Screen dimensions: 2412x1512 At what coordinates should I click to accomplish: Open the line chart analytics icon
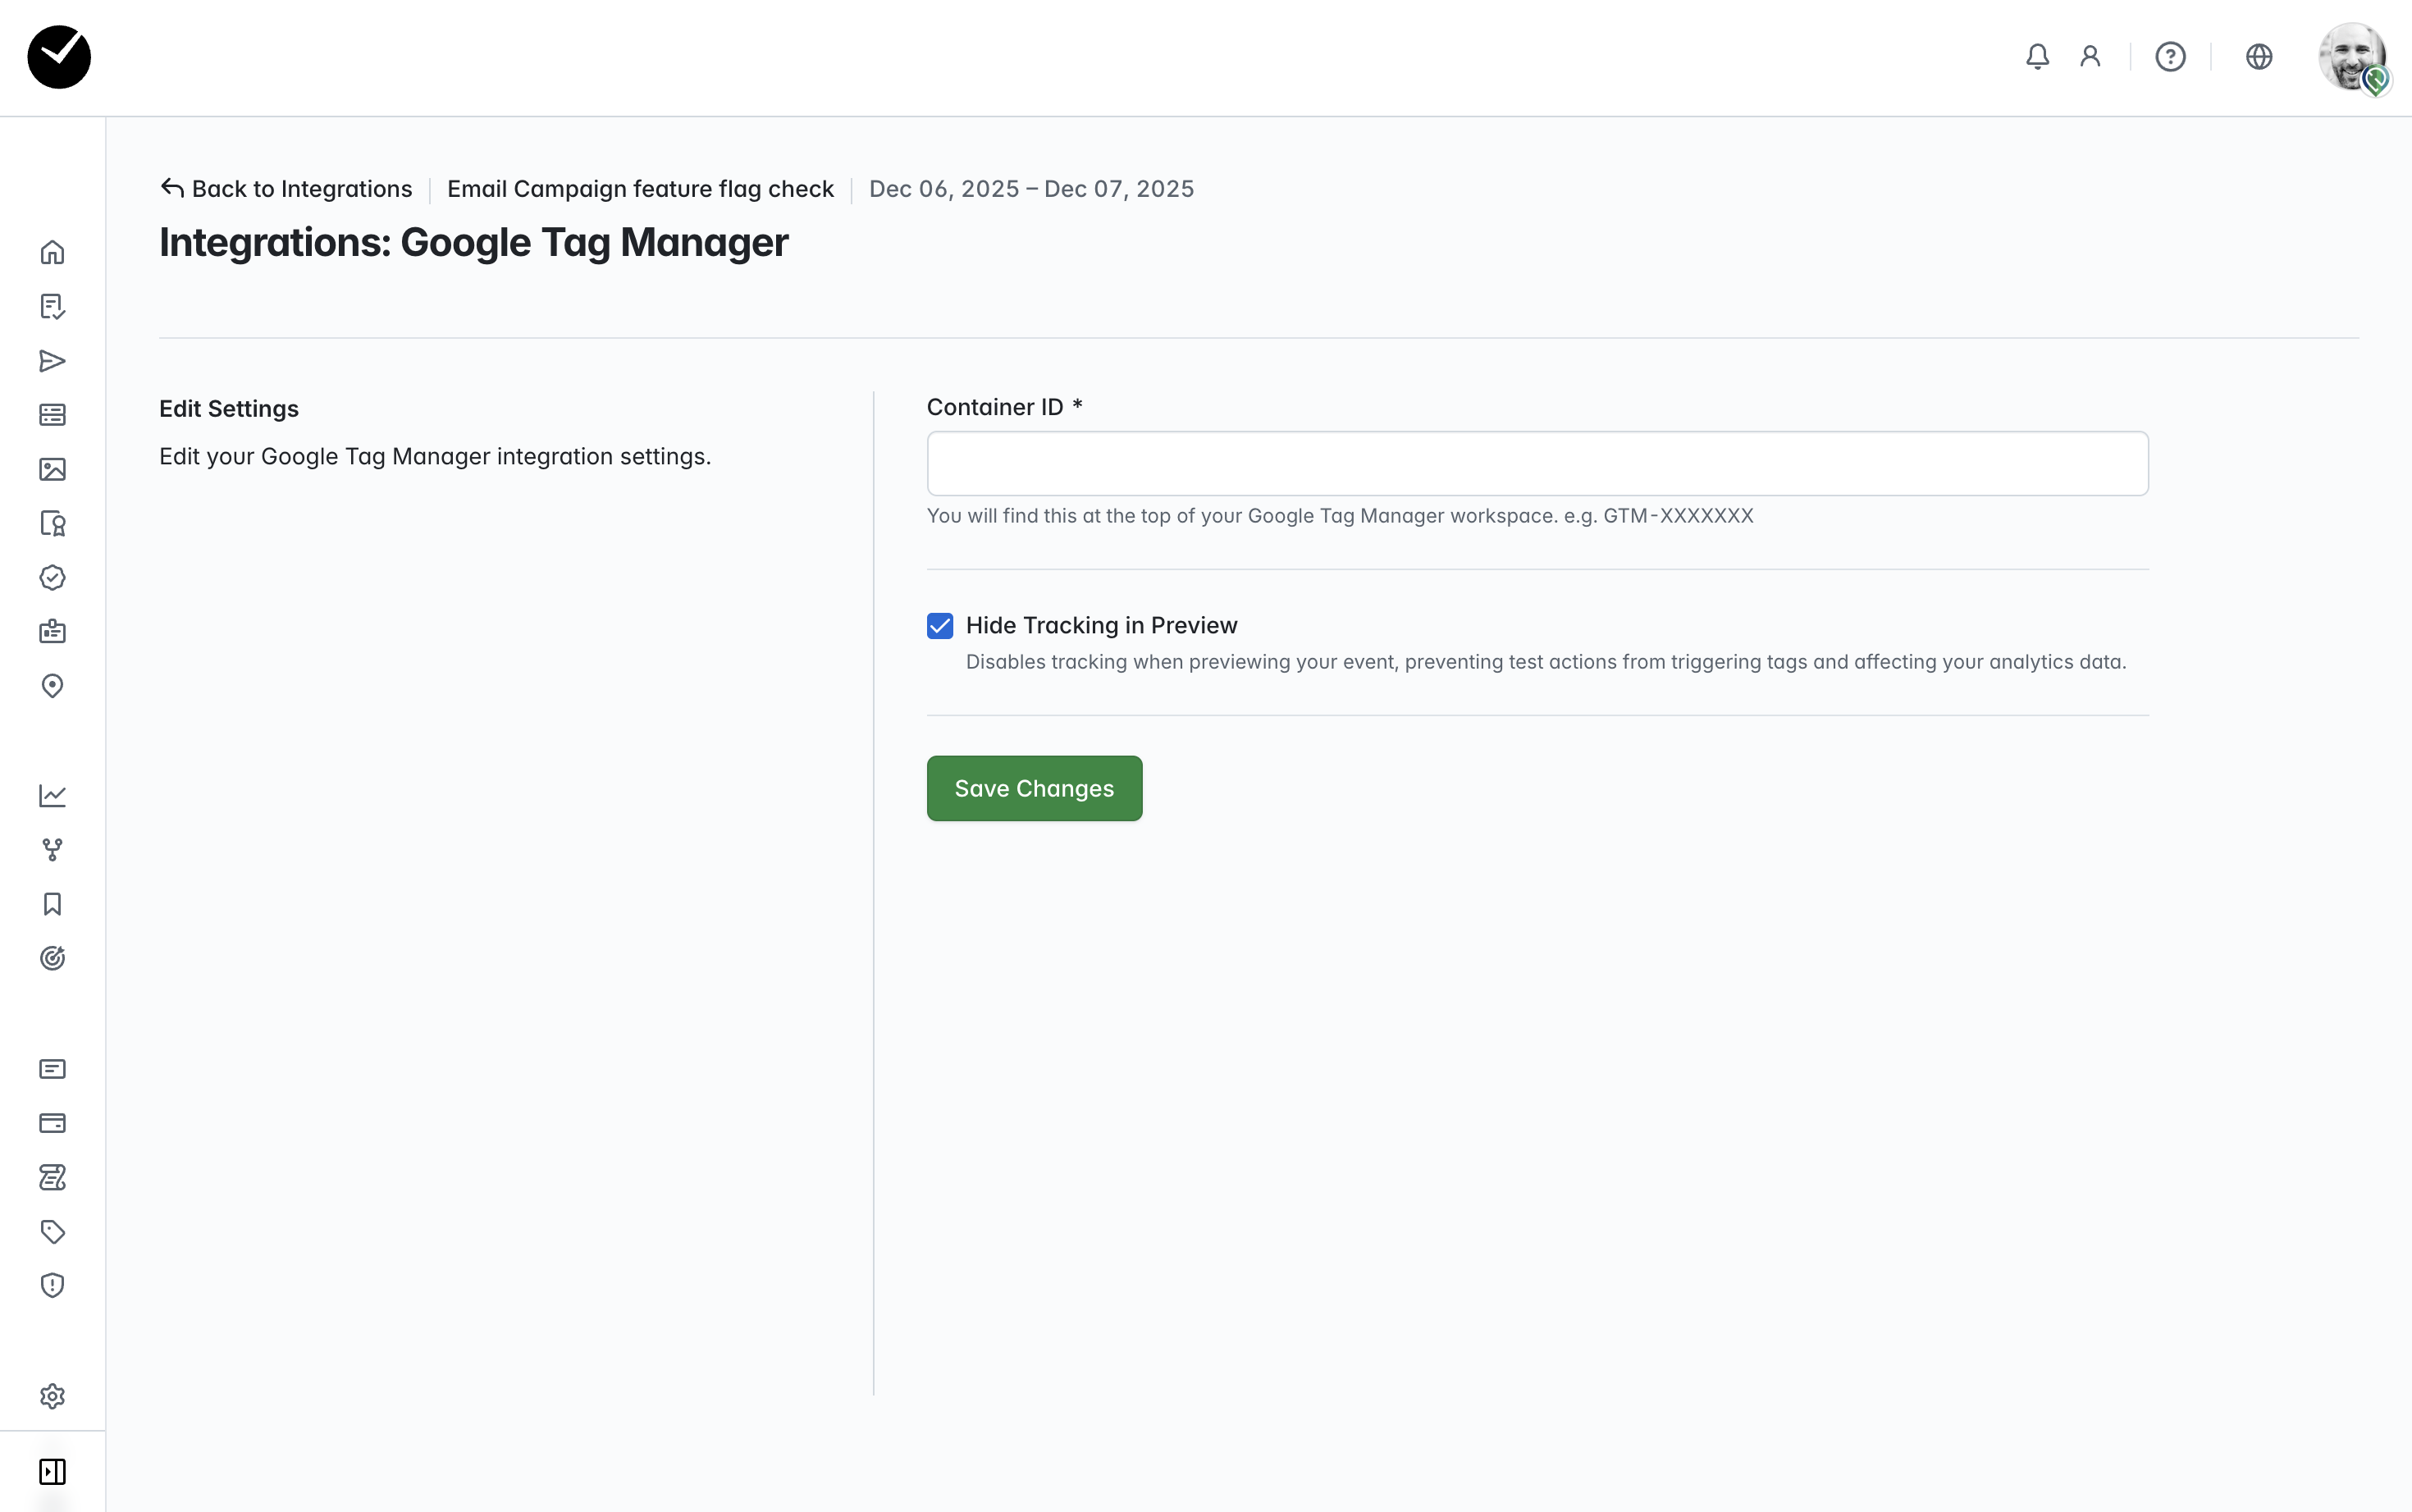[52, 795]
